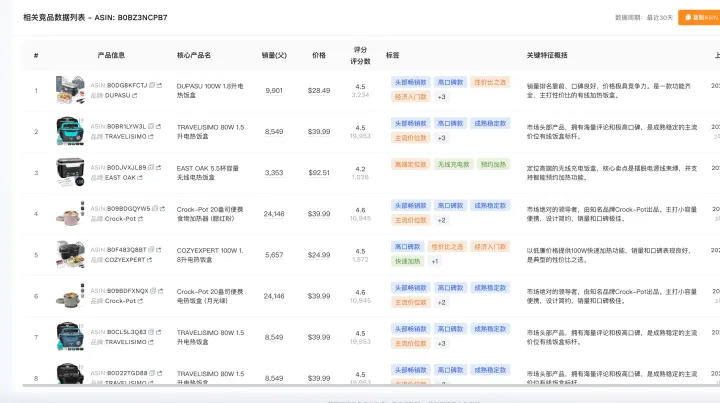Click the 无线充电款 tag
This screenshot has height=403, width=720.
(x=454, y=164)
